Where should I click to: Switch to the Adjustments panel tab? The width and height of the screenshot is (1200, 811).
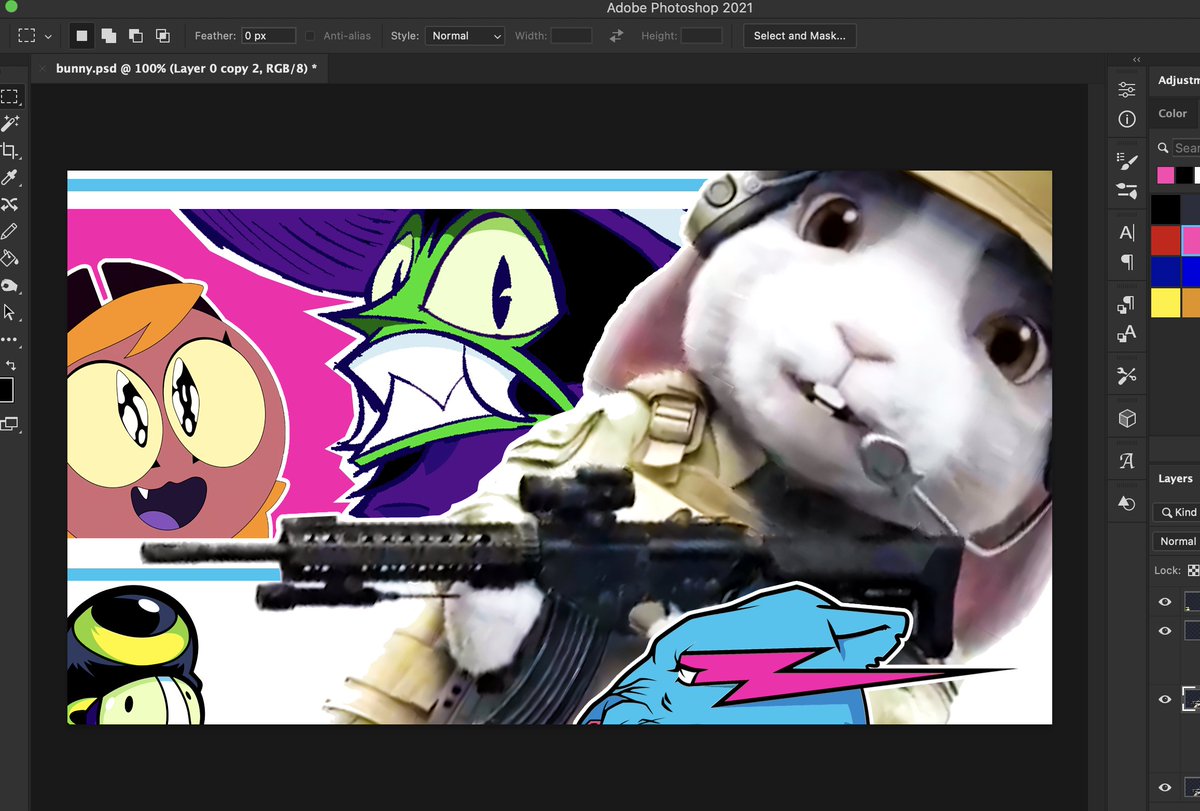(1179, 80)
